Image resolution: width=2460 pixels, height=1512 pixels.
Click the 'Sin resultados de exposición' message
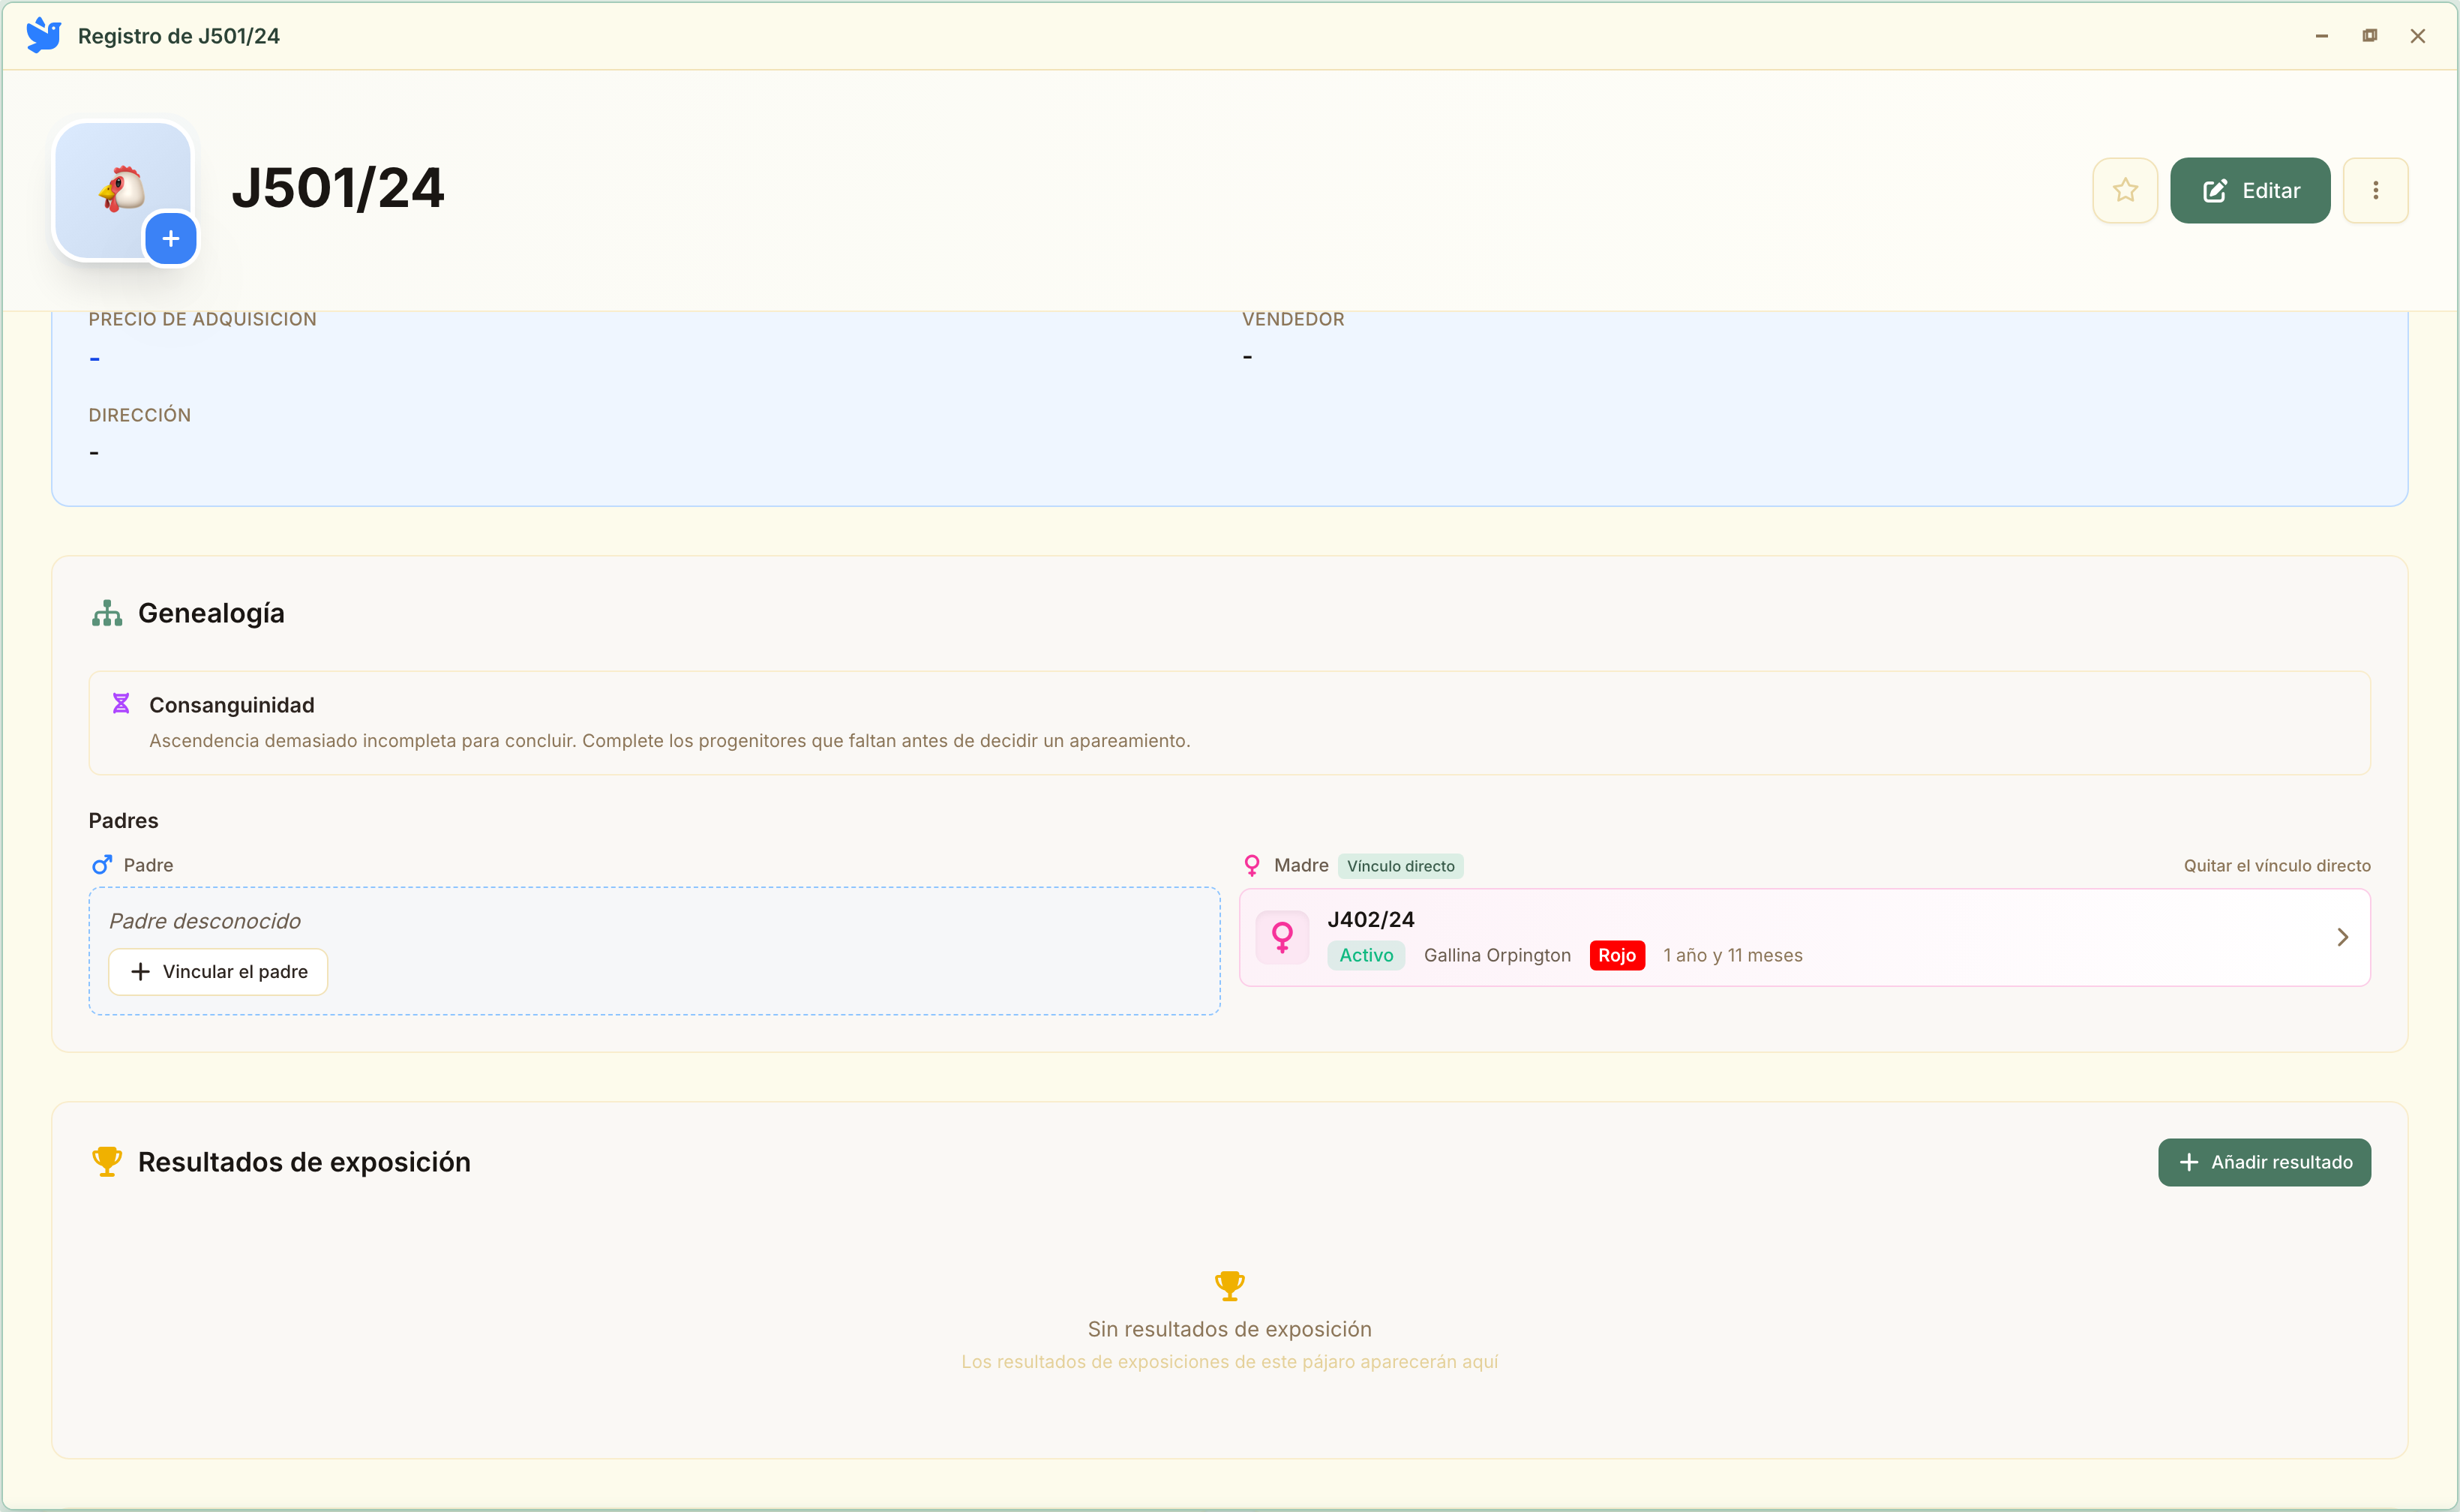pos(1229,1329)
